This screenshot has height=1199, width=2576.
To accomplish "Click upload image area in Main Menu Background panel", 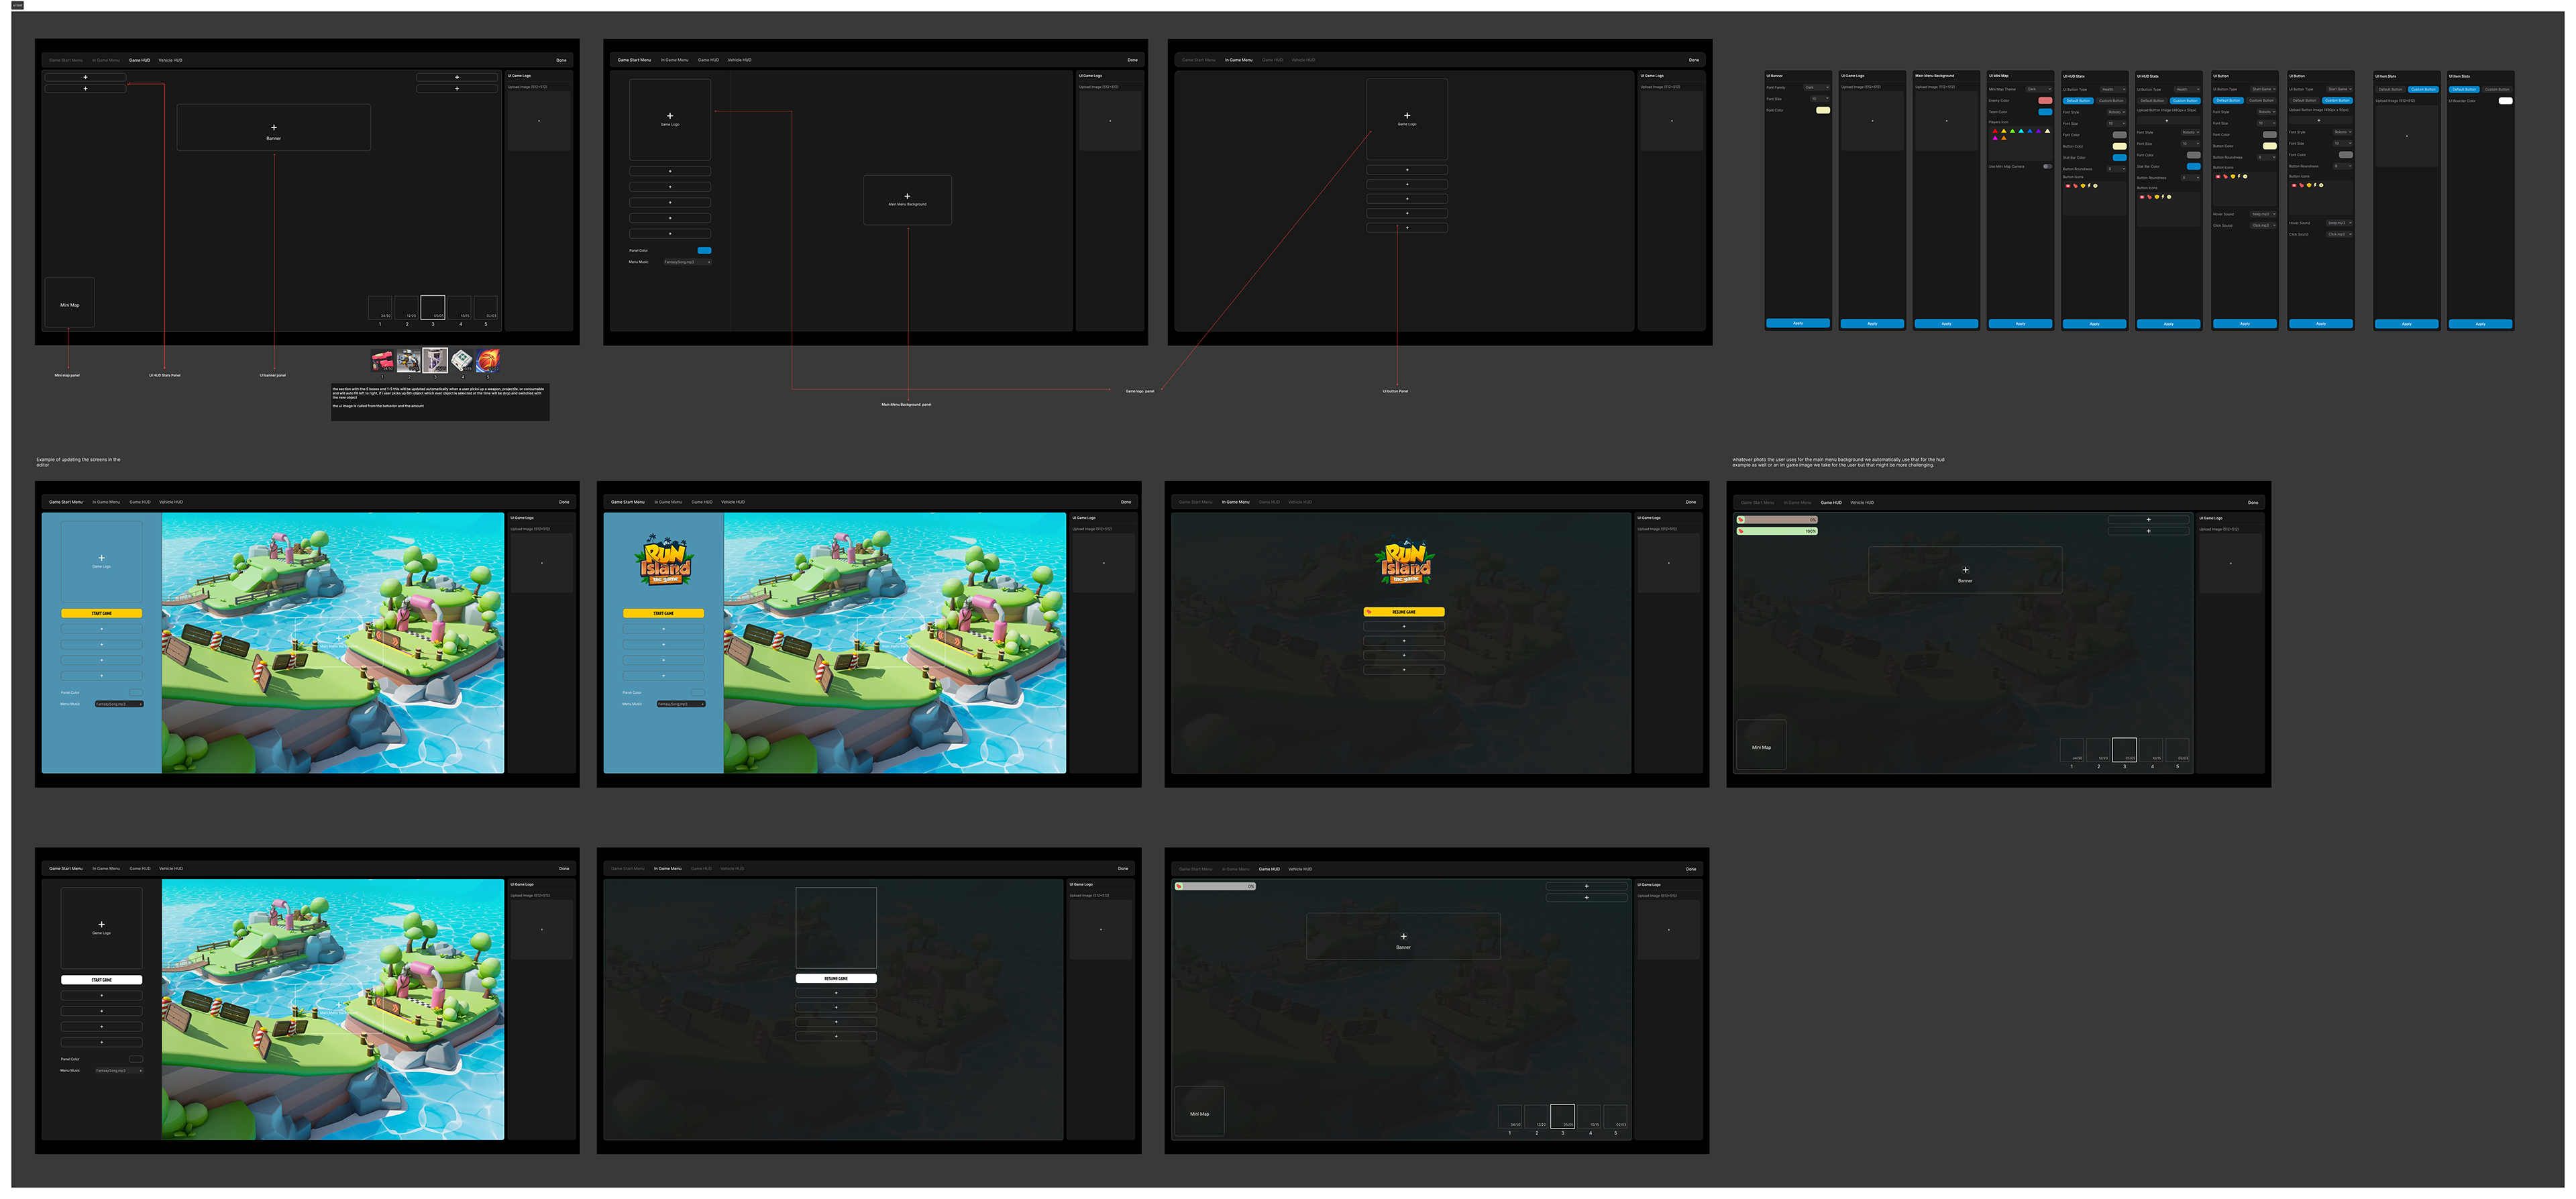I will coord(1947,121).
